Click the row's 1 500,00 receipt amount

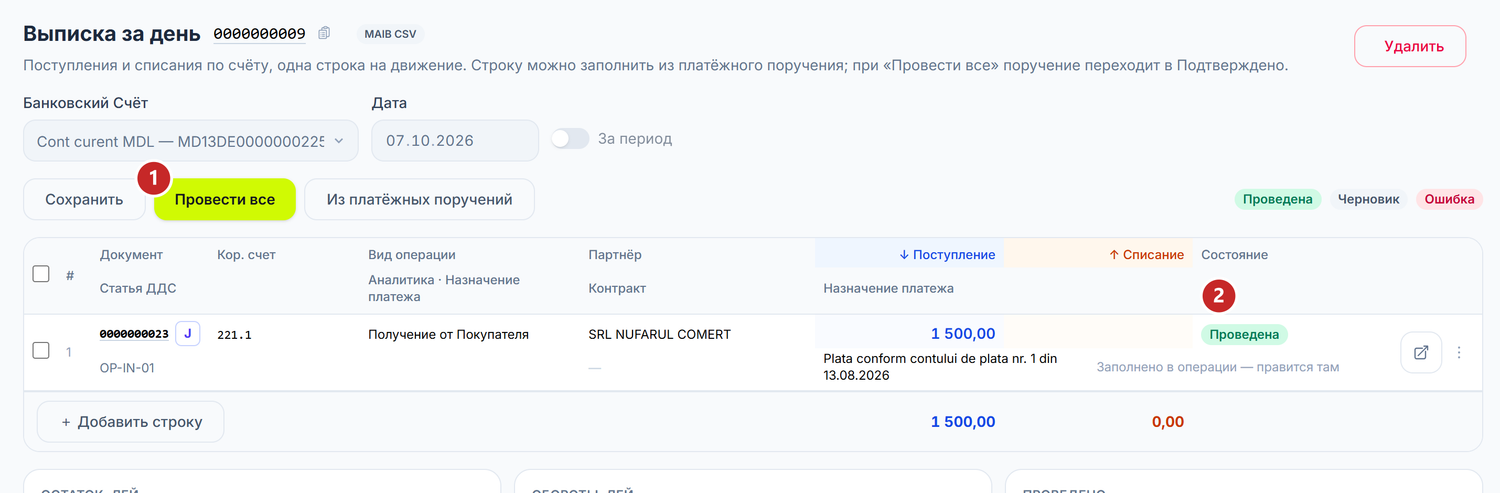click(x=963, y=334)
